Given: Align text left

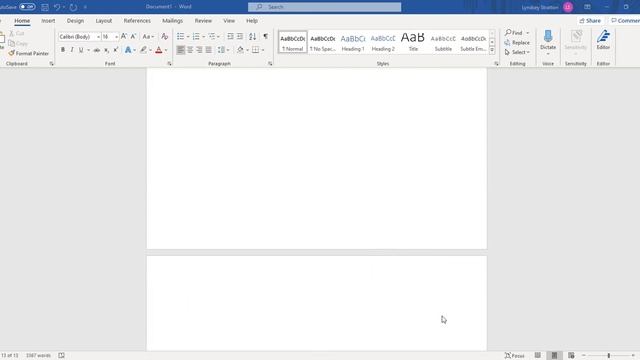Looking at the screenshot, I should (x=180, y=50).
